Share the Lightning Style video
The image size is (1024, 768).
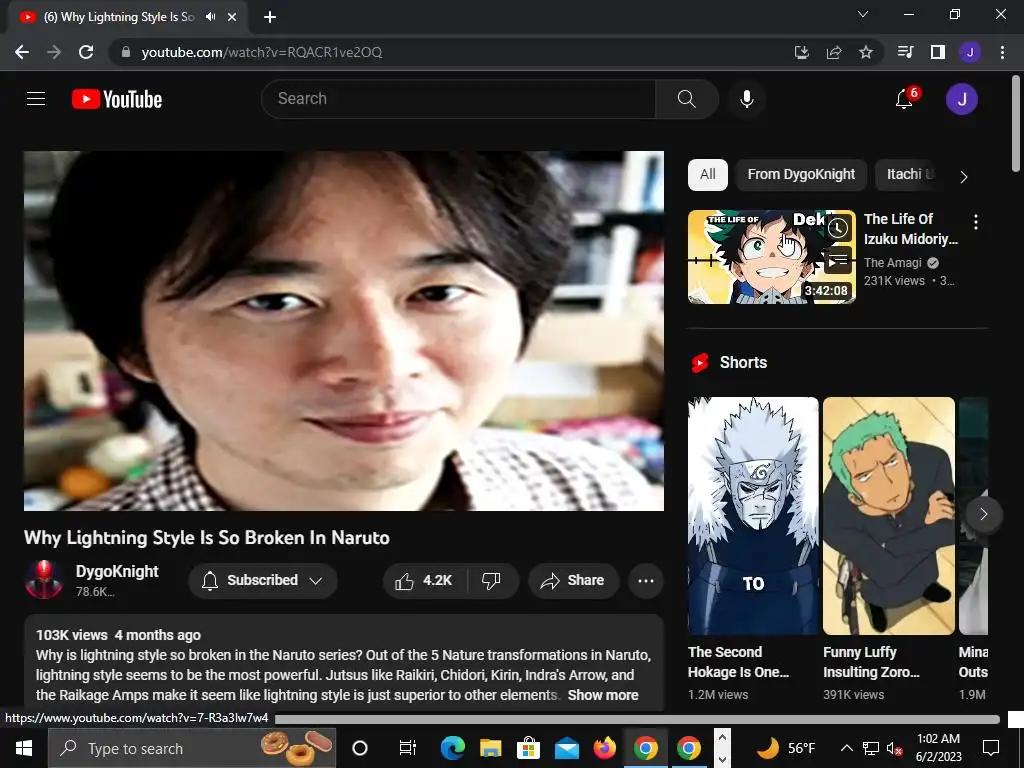coord(573,581)
